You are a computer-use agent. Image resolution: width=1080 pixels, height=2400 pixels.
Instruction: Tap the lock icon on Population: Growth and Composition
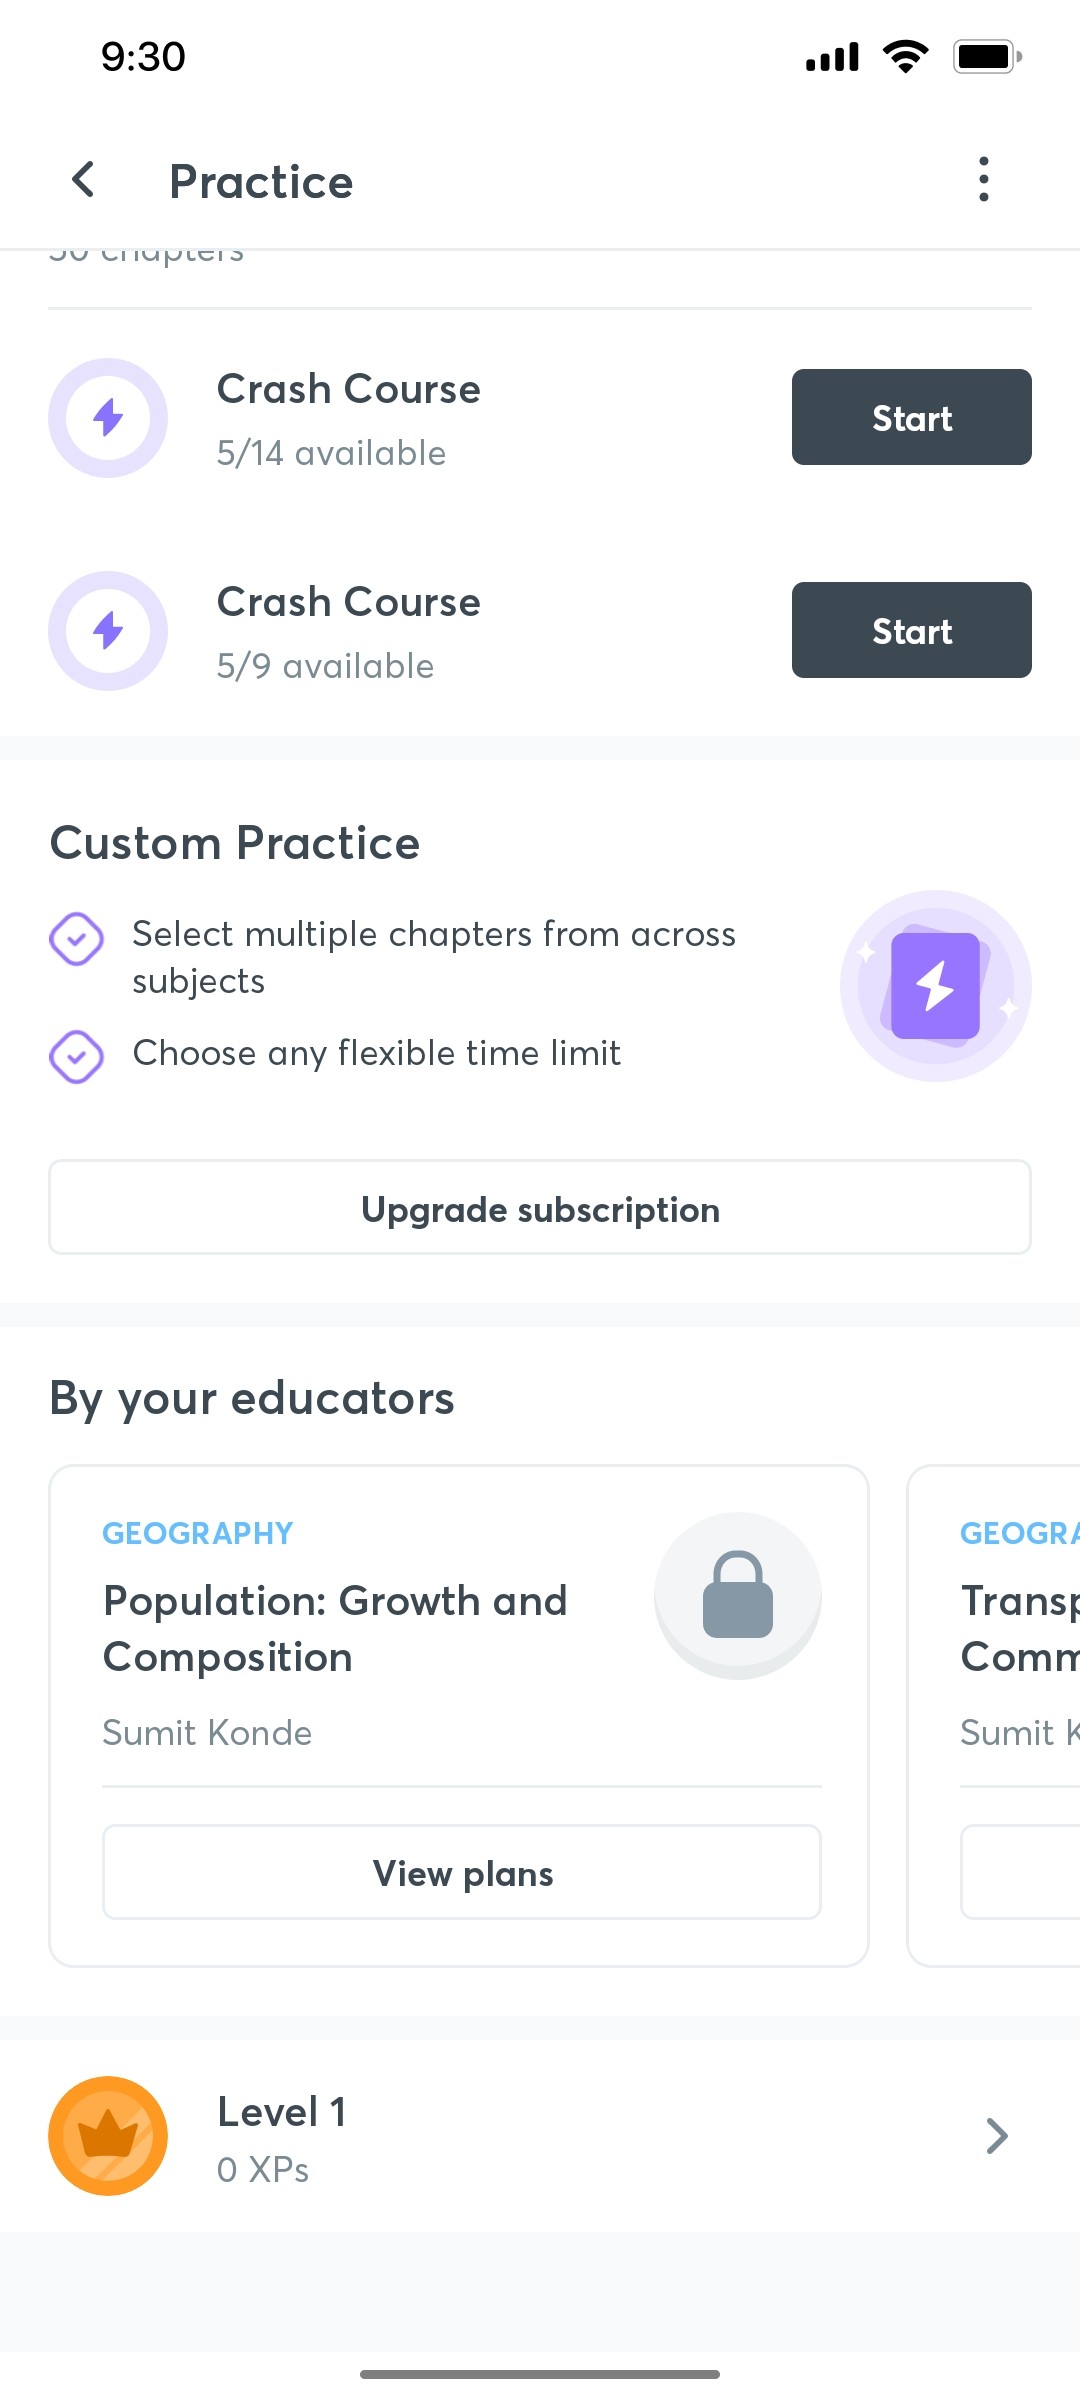(x=737, y=1595)
